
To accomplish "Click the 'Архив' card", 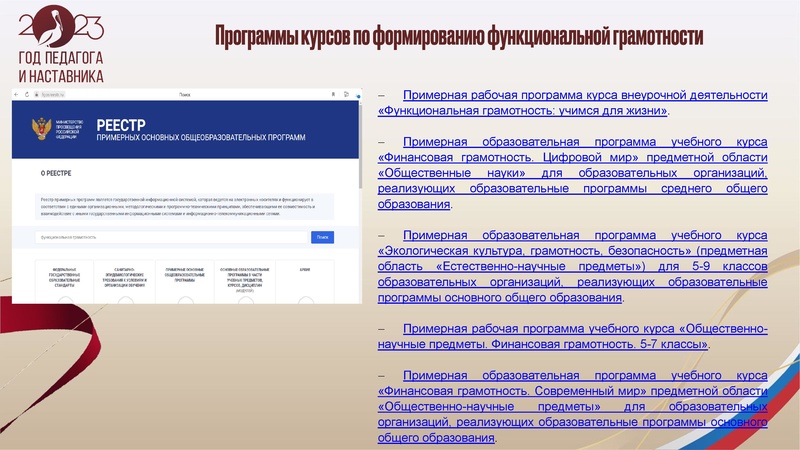I will pos(305,282).
